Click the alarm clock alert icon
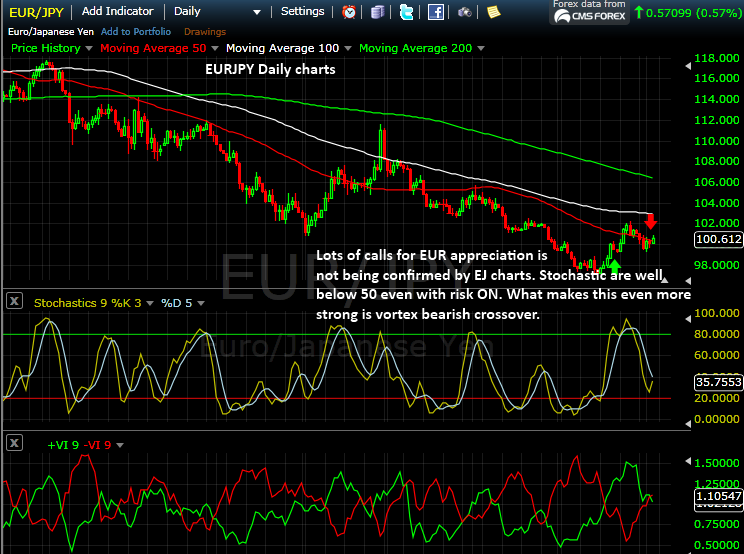This screenshot has width=744, height=554. point(349,12)
